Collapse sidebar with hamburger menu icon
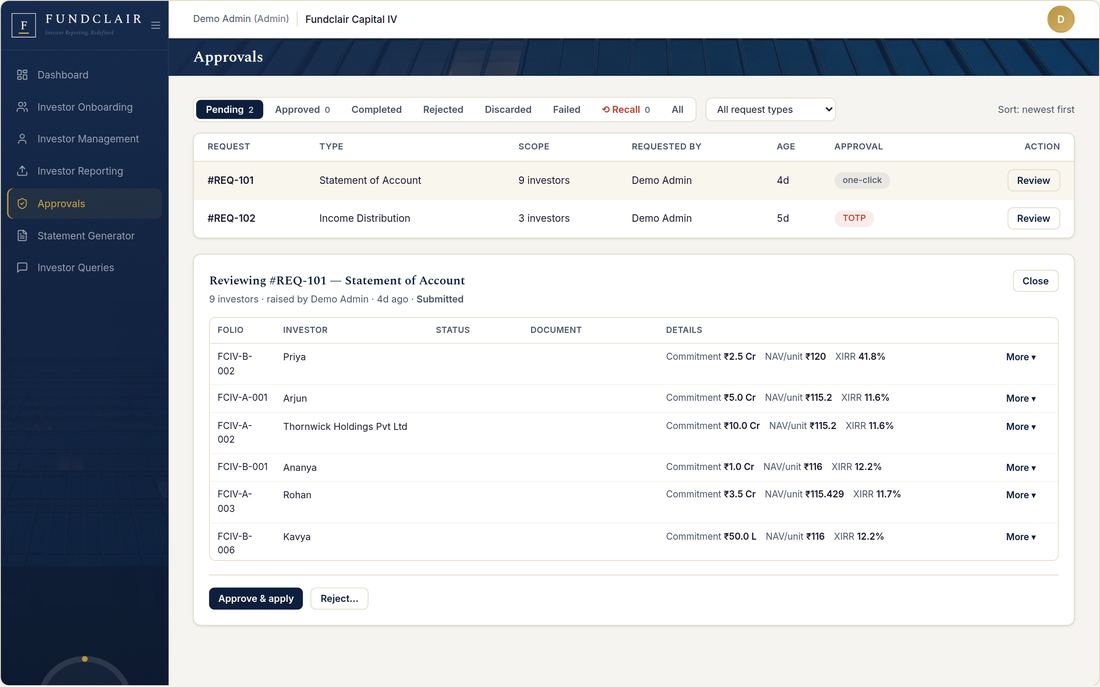The image size is (1100, 687). point(156,25)
